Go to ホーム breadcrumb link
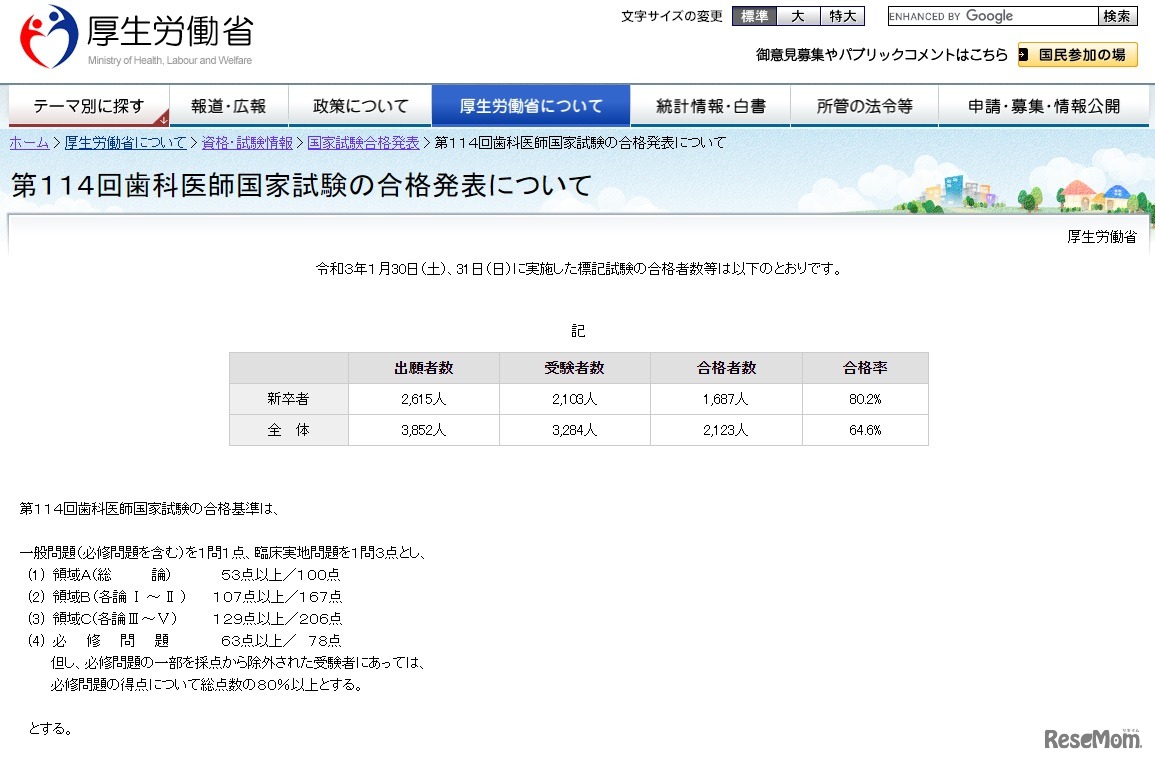 [29, 143]
